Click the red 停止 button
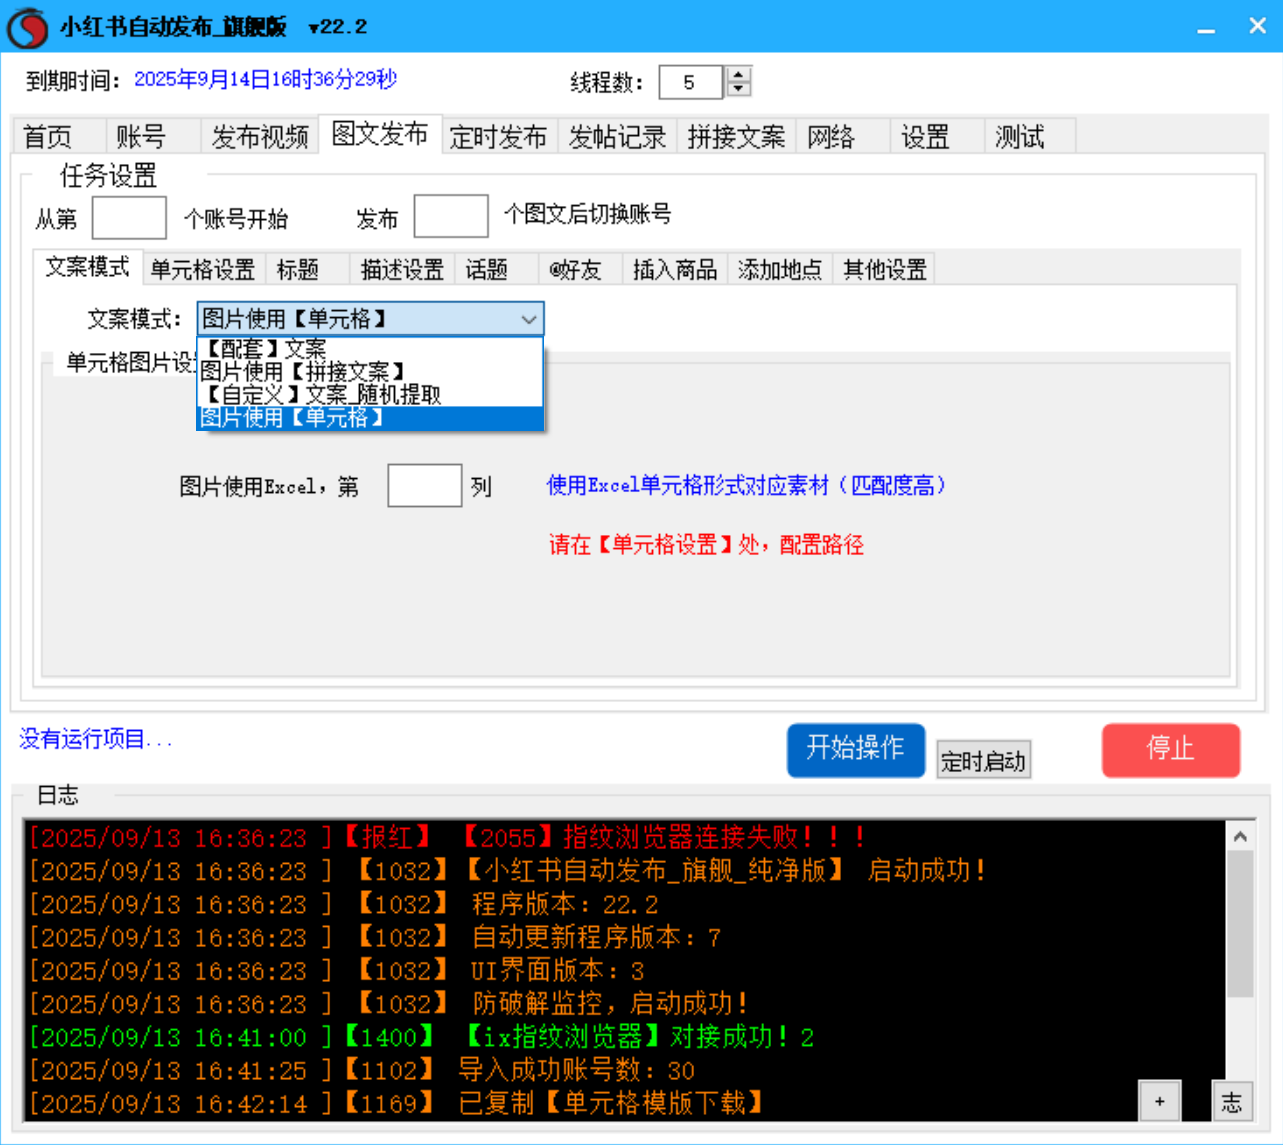The height and width of the screenshot is (1145, 1283). click(x=1171, y=750)
